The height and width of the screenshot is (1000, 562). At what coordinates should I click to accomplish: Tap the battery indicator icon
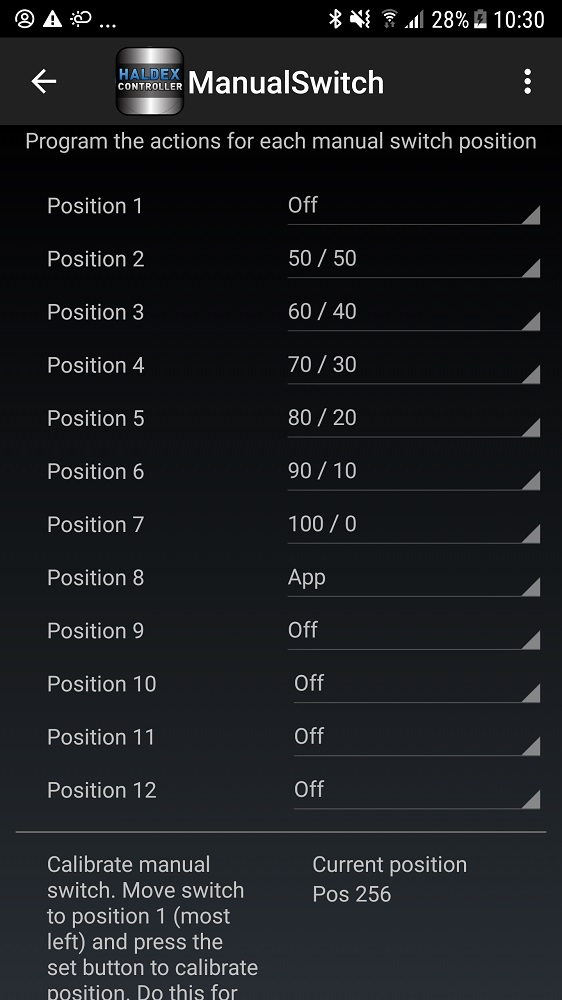point(480,19)
